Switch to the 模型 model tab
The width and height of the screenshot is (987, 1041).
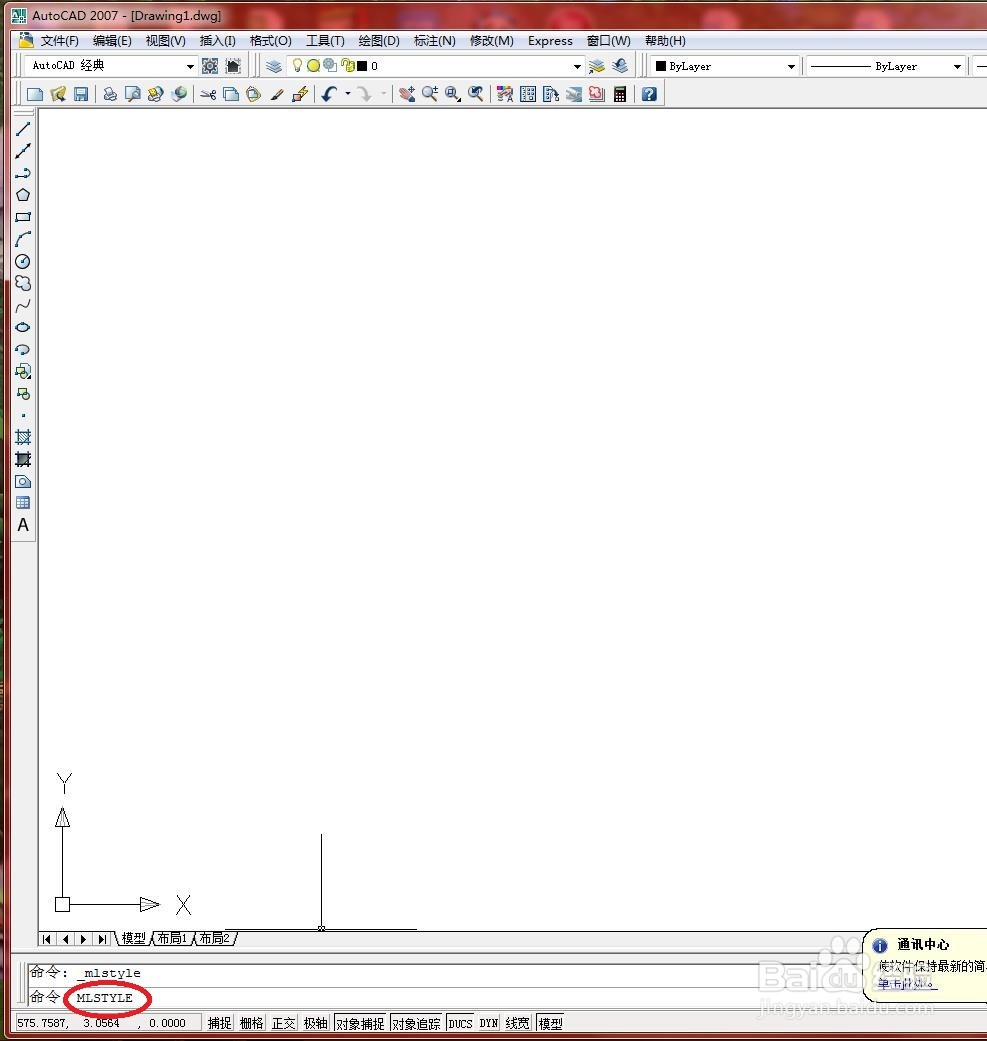point(133,938)
